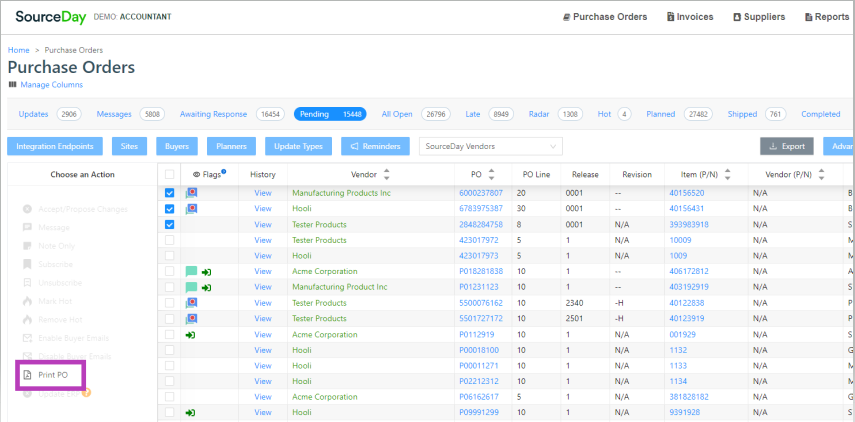
Task: Click the Accept/Propose Changes action icon
Action: click(x=27, y=209)
